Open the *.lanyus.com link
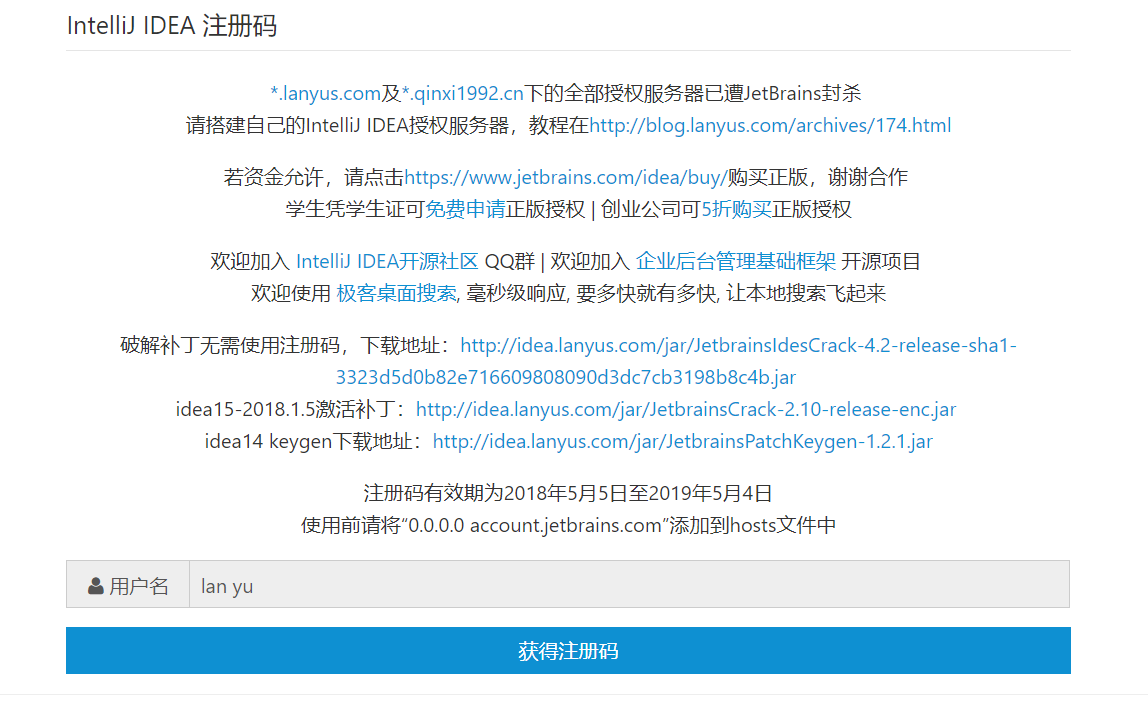The height and width of the screenshot is (713, 1148). (325, 94)
